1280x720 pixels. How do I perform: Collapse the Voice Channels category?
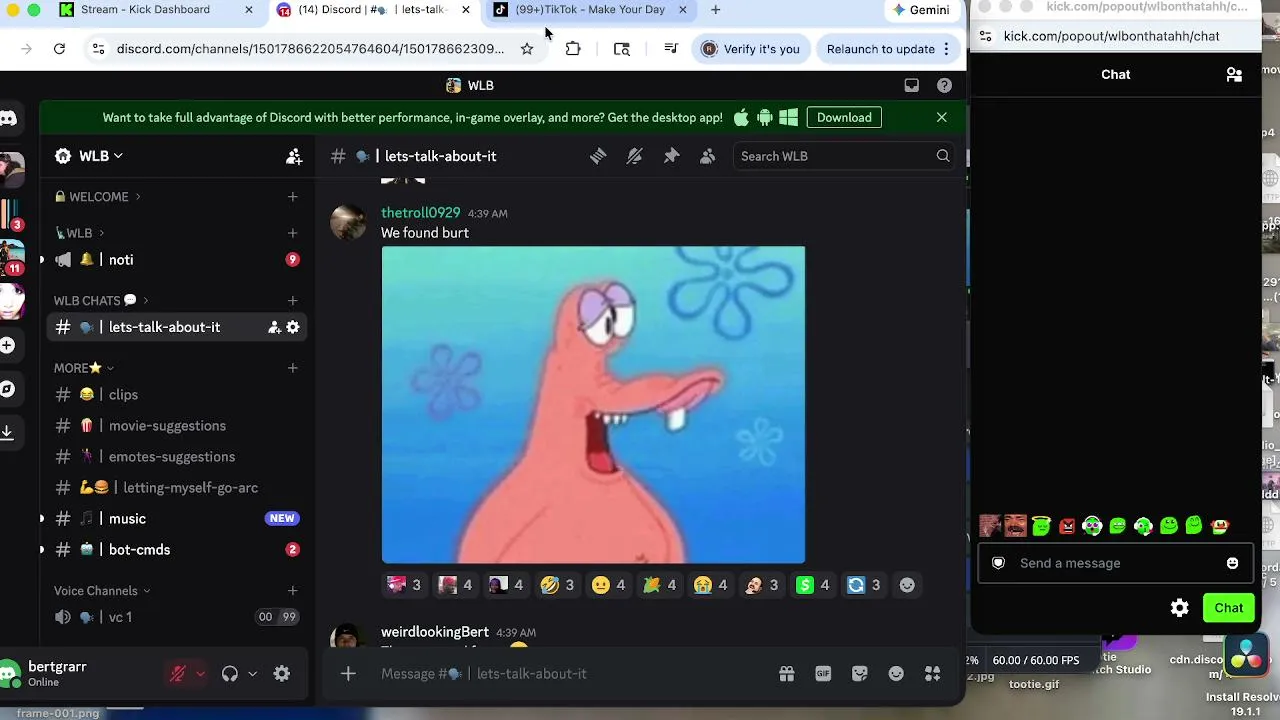click(x=102, y=591)
